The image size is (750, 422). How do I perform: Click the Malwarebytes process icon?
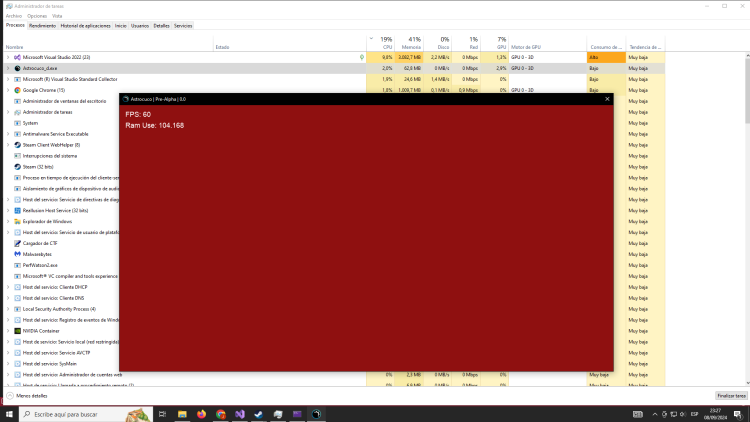click(17, 254)
